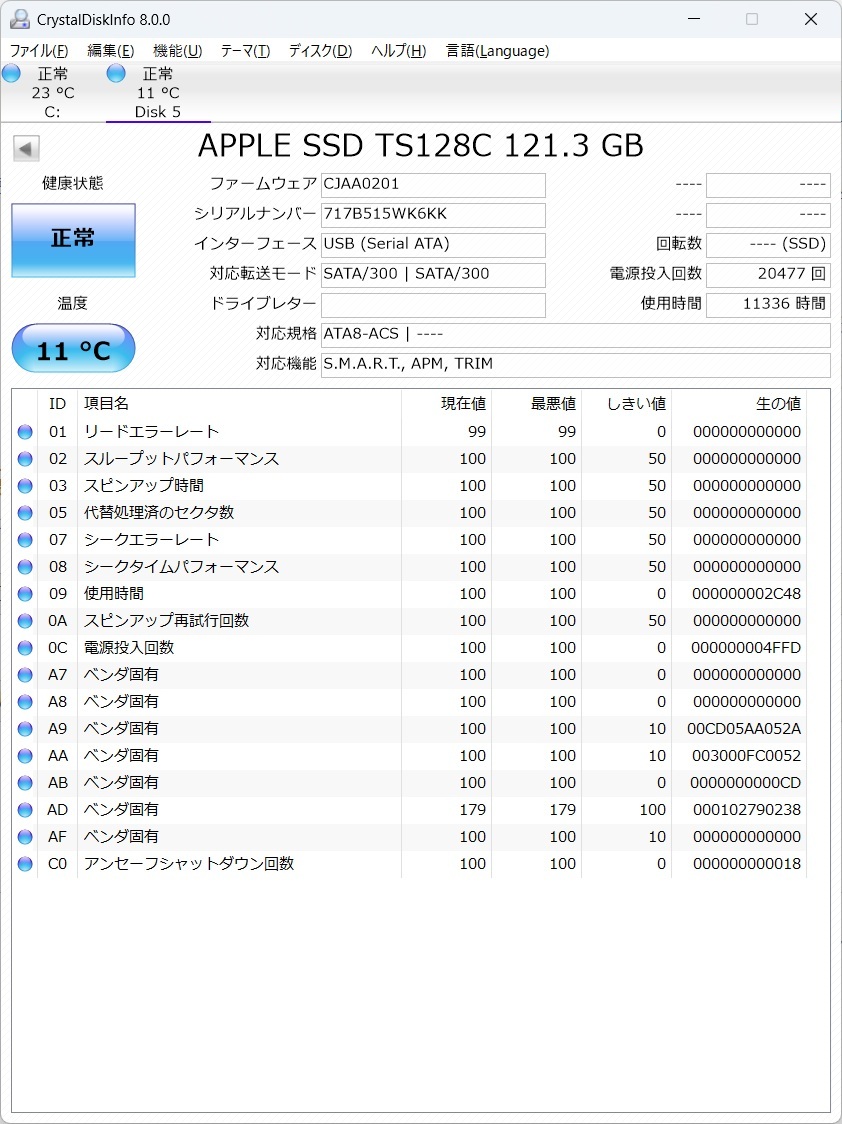
Task: Click the status icon for row 0C
Action: click(x=25, y=648)
